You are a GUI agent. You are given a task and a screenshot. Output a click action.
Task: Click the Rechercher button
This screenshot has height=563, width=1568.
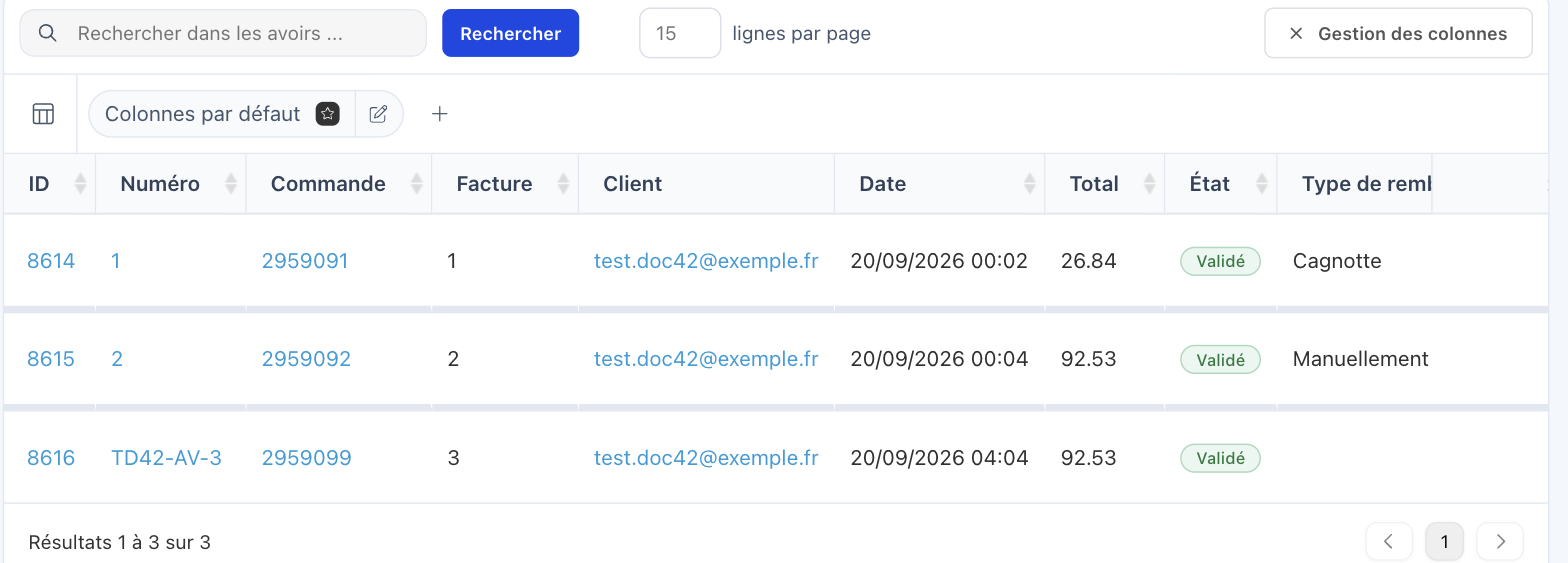tap(510, 33)
